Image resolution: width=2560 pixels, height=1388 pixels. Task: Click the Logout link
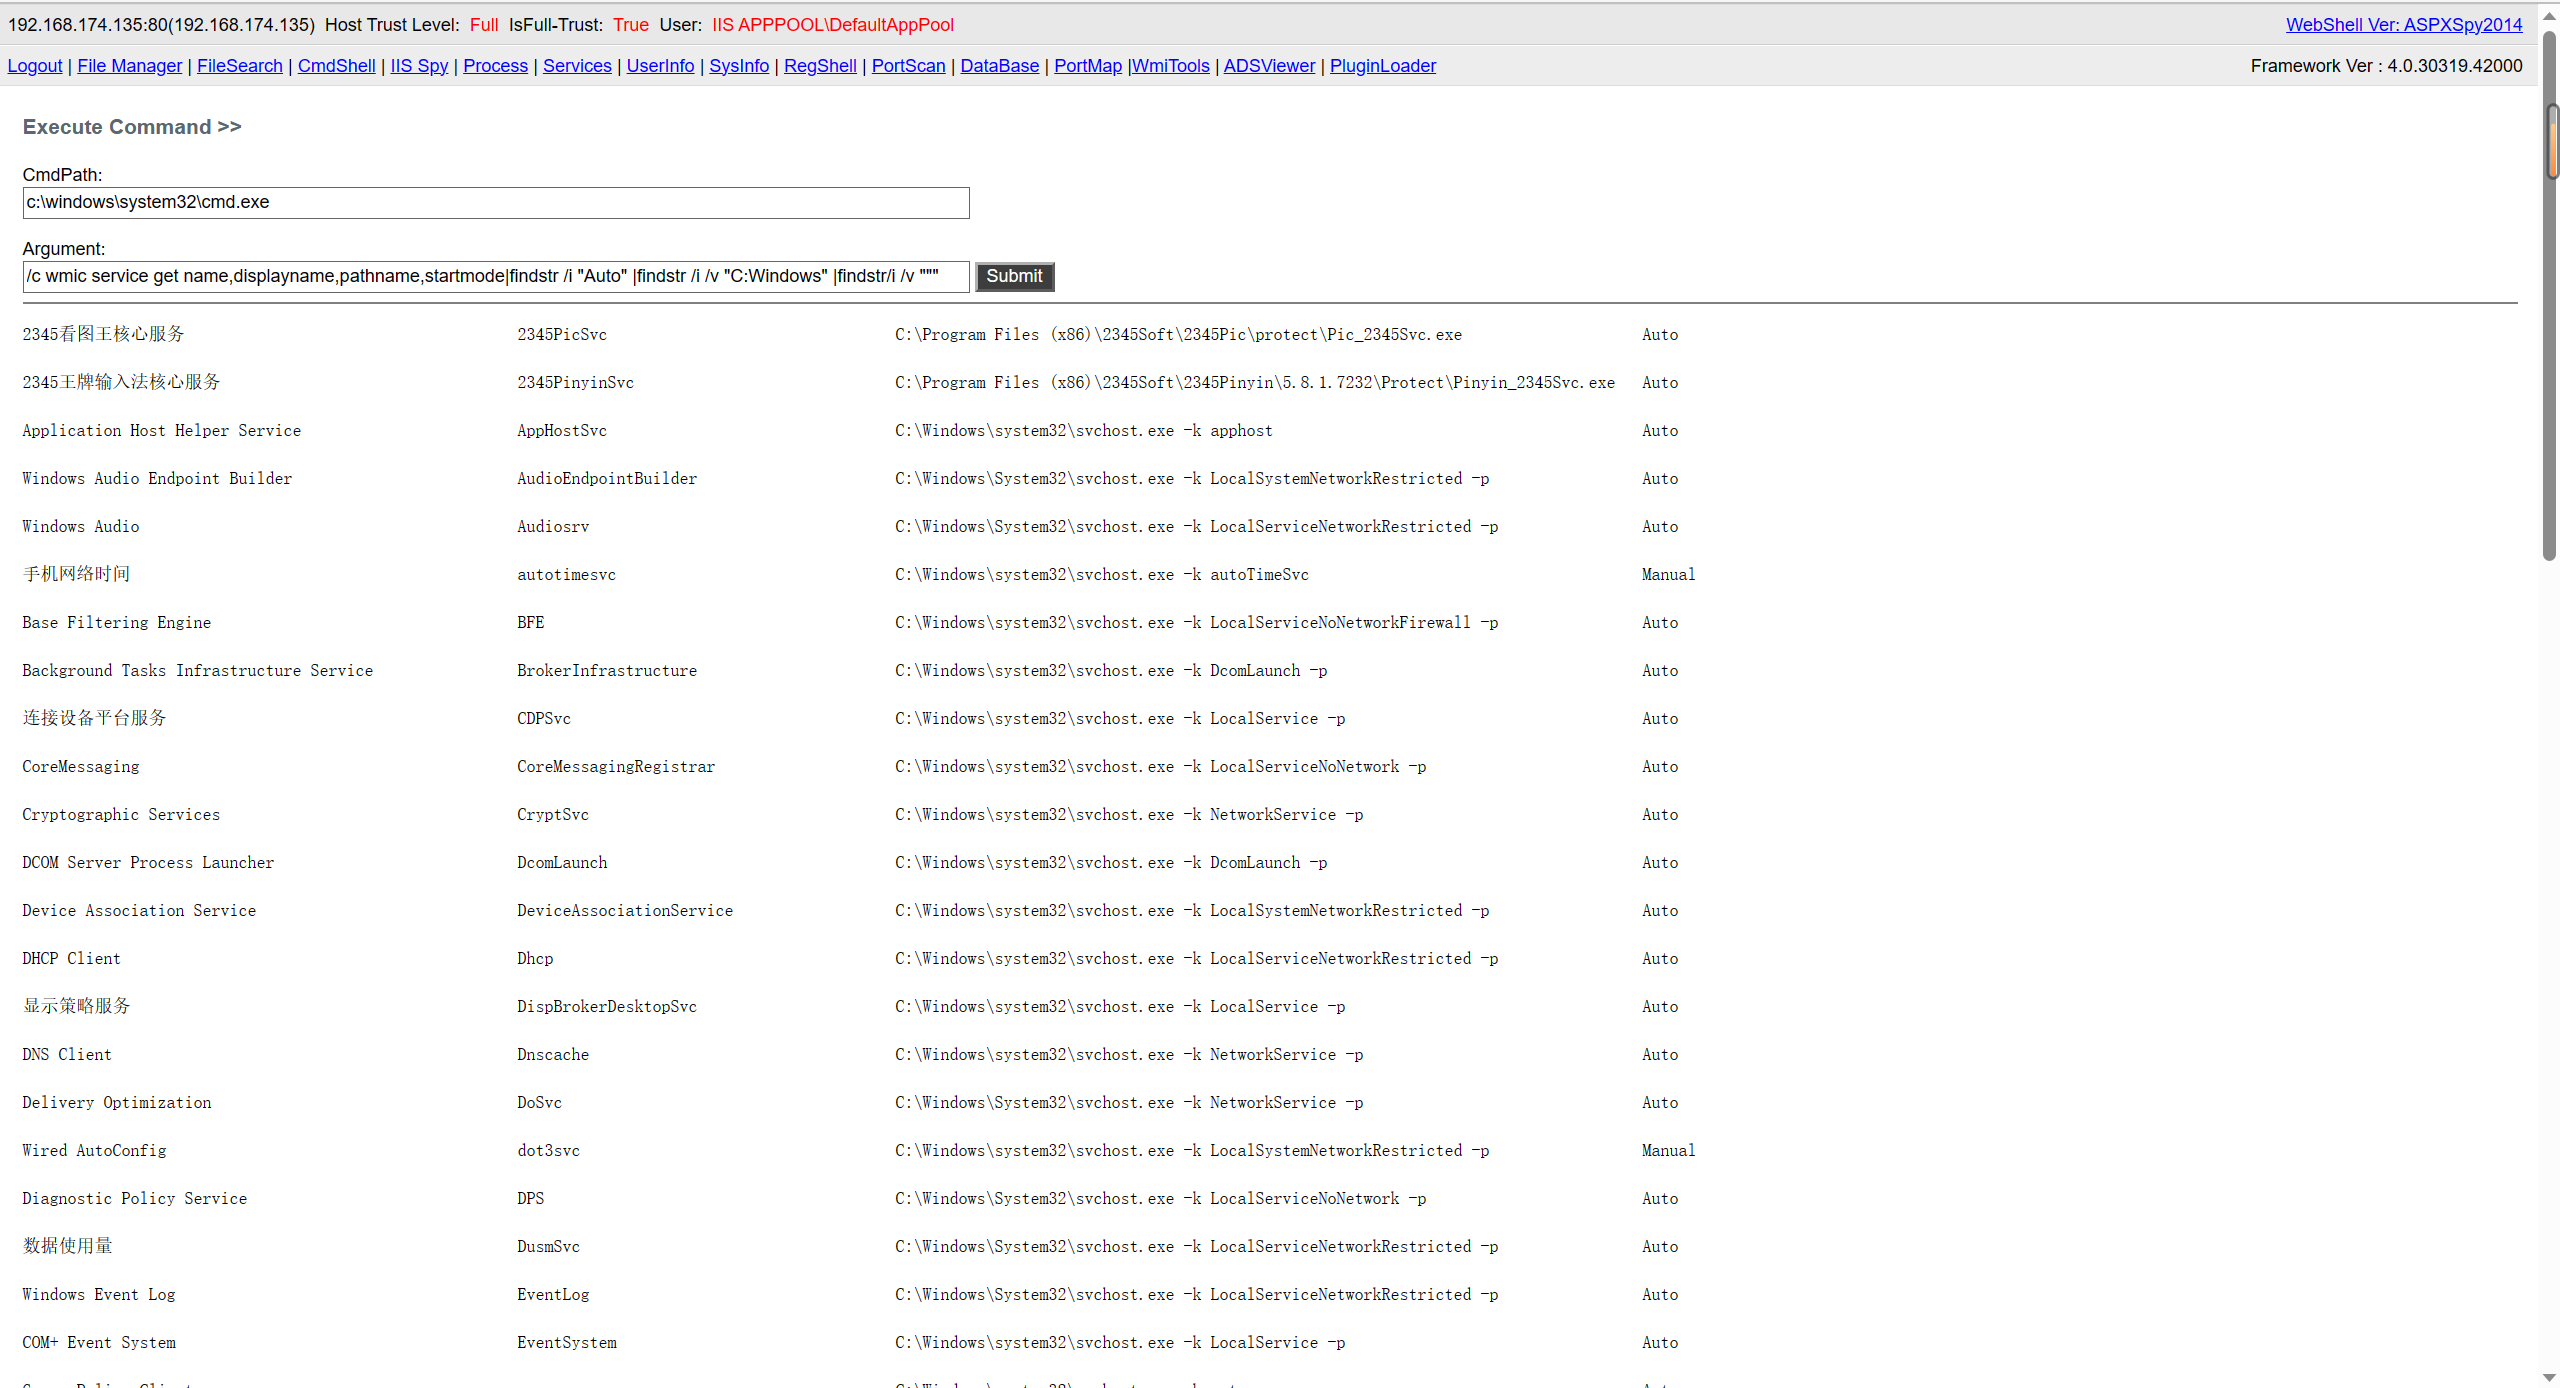click(x=35, y=66)
